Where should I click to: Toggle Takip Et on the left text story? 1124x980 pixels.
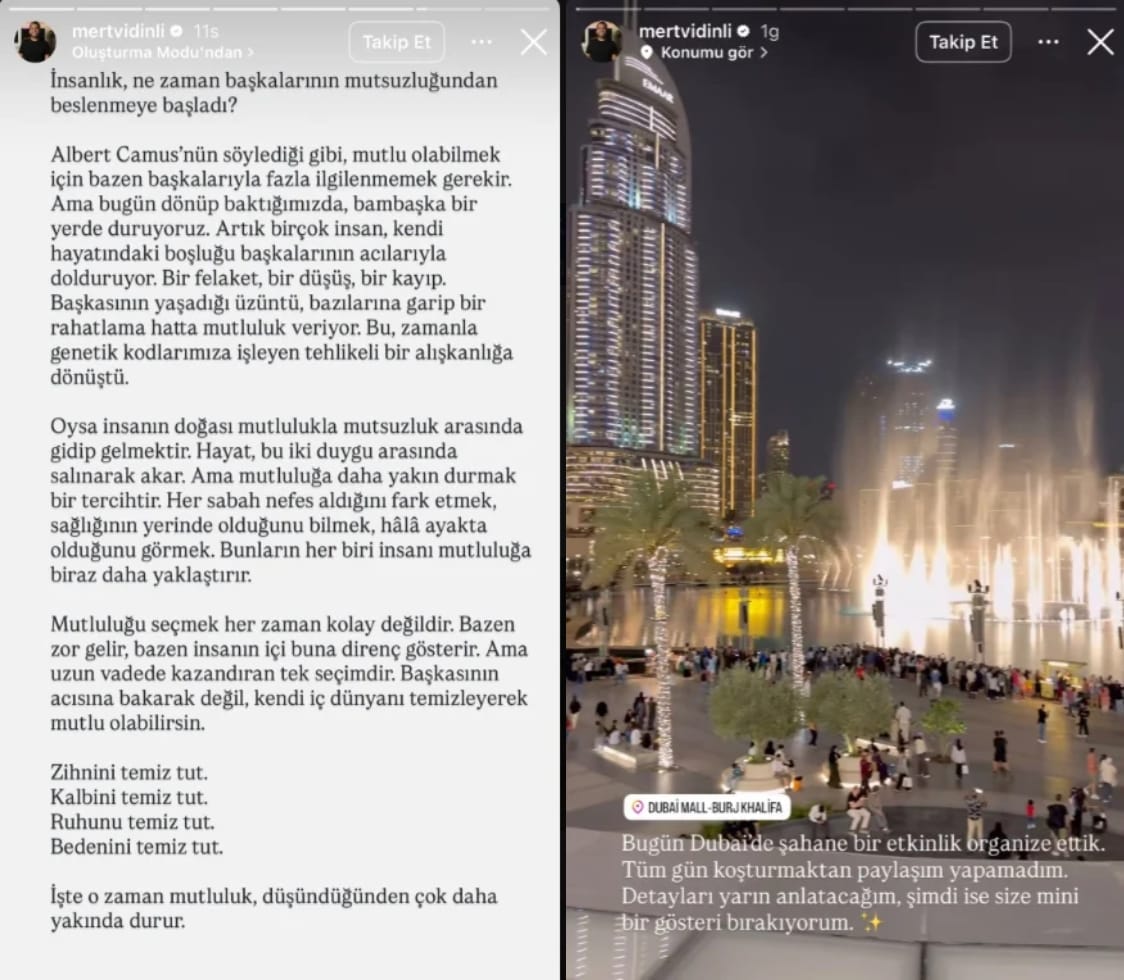coord(396,42)
